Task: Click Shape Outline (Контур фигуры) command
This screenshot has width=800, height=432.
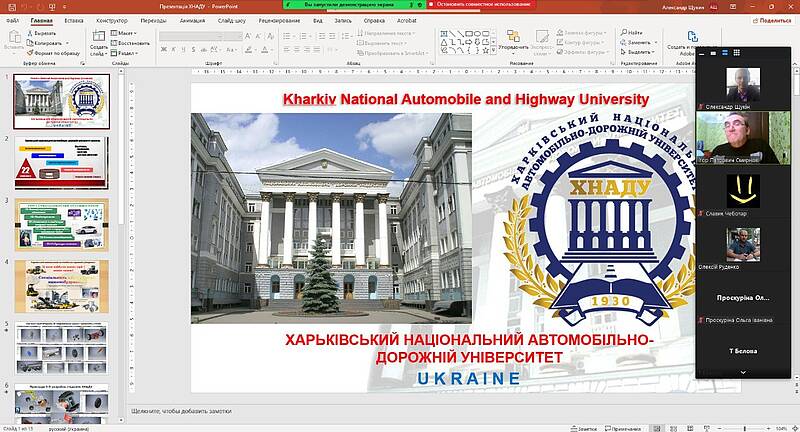Action: pyautogui.click(x=580, y=42)
